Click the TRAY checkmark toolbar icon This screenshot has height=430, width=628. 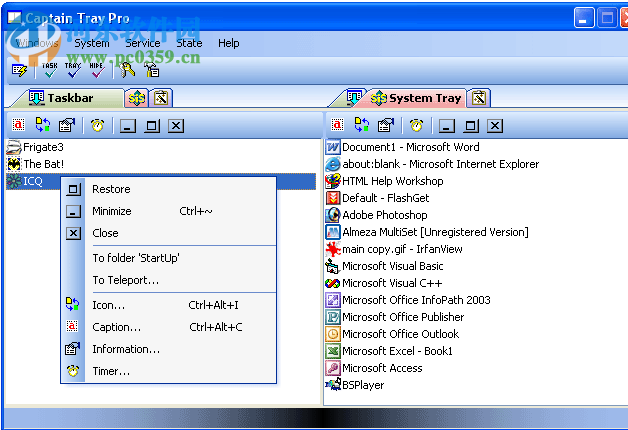[x=73, y=69]
